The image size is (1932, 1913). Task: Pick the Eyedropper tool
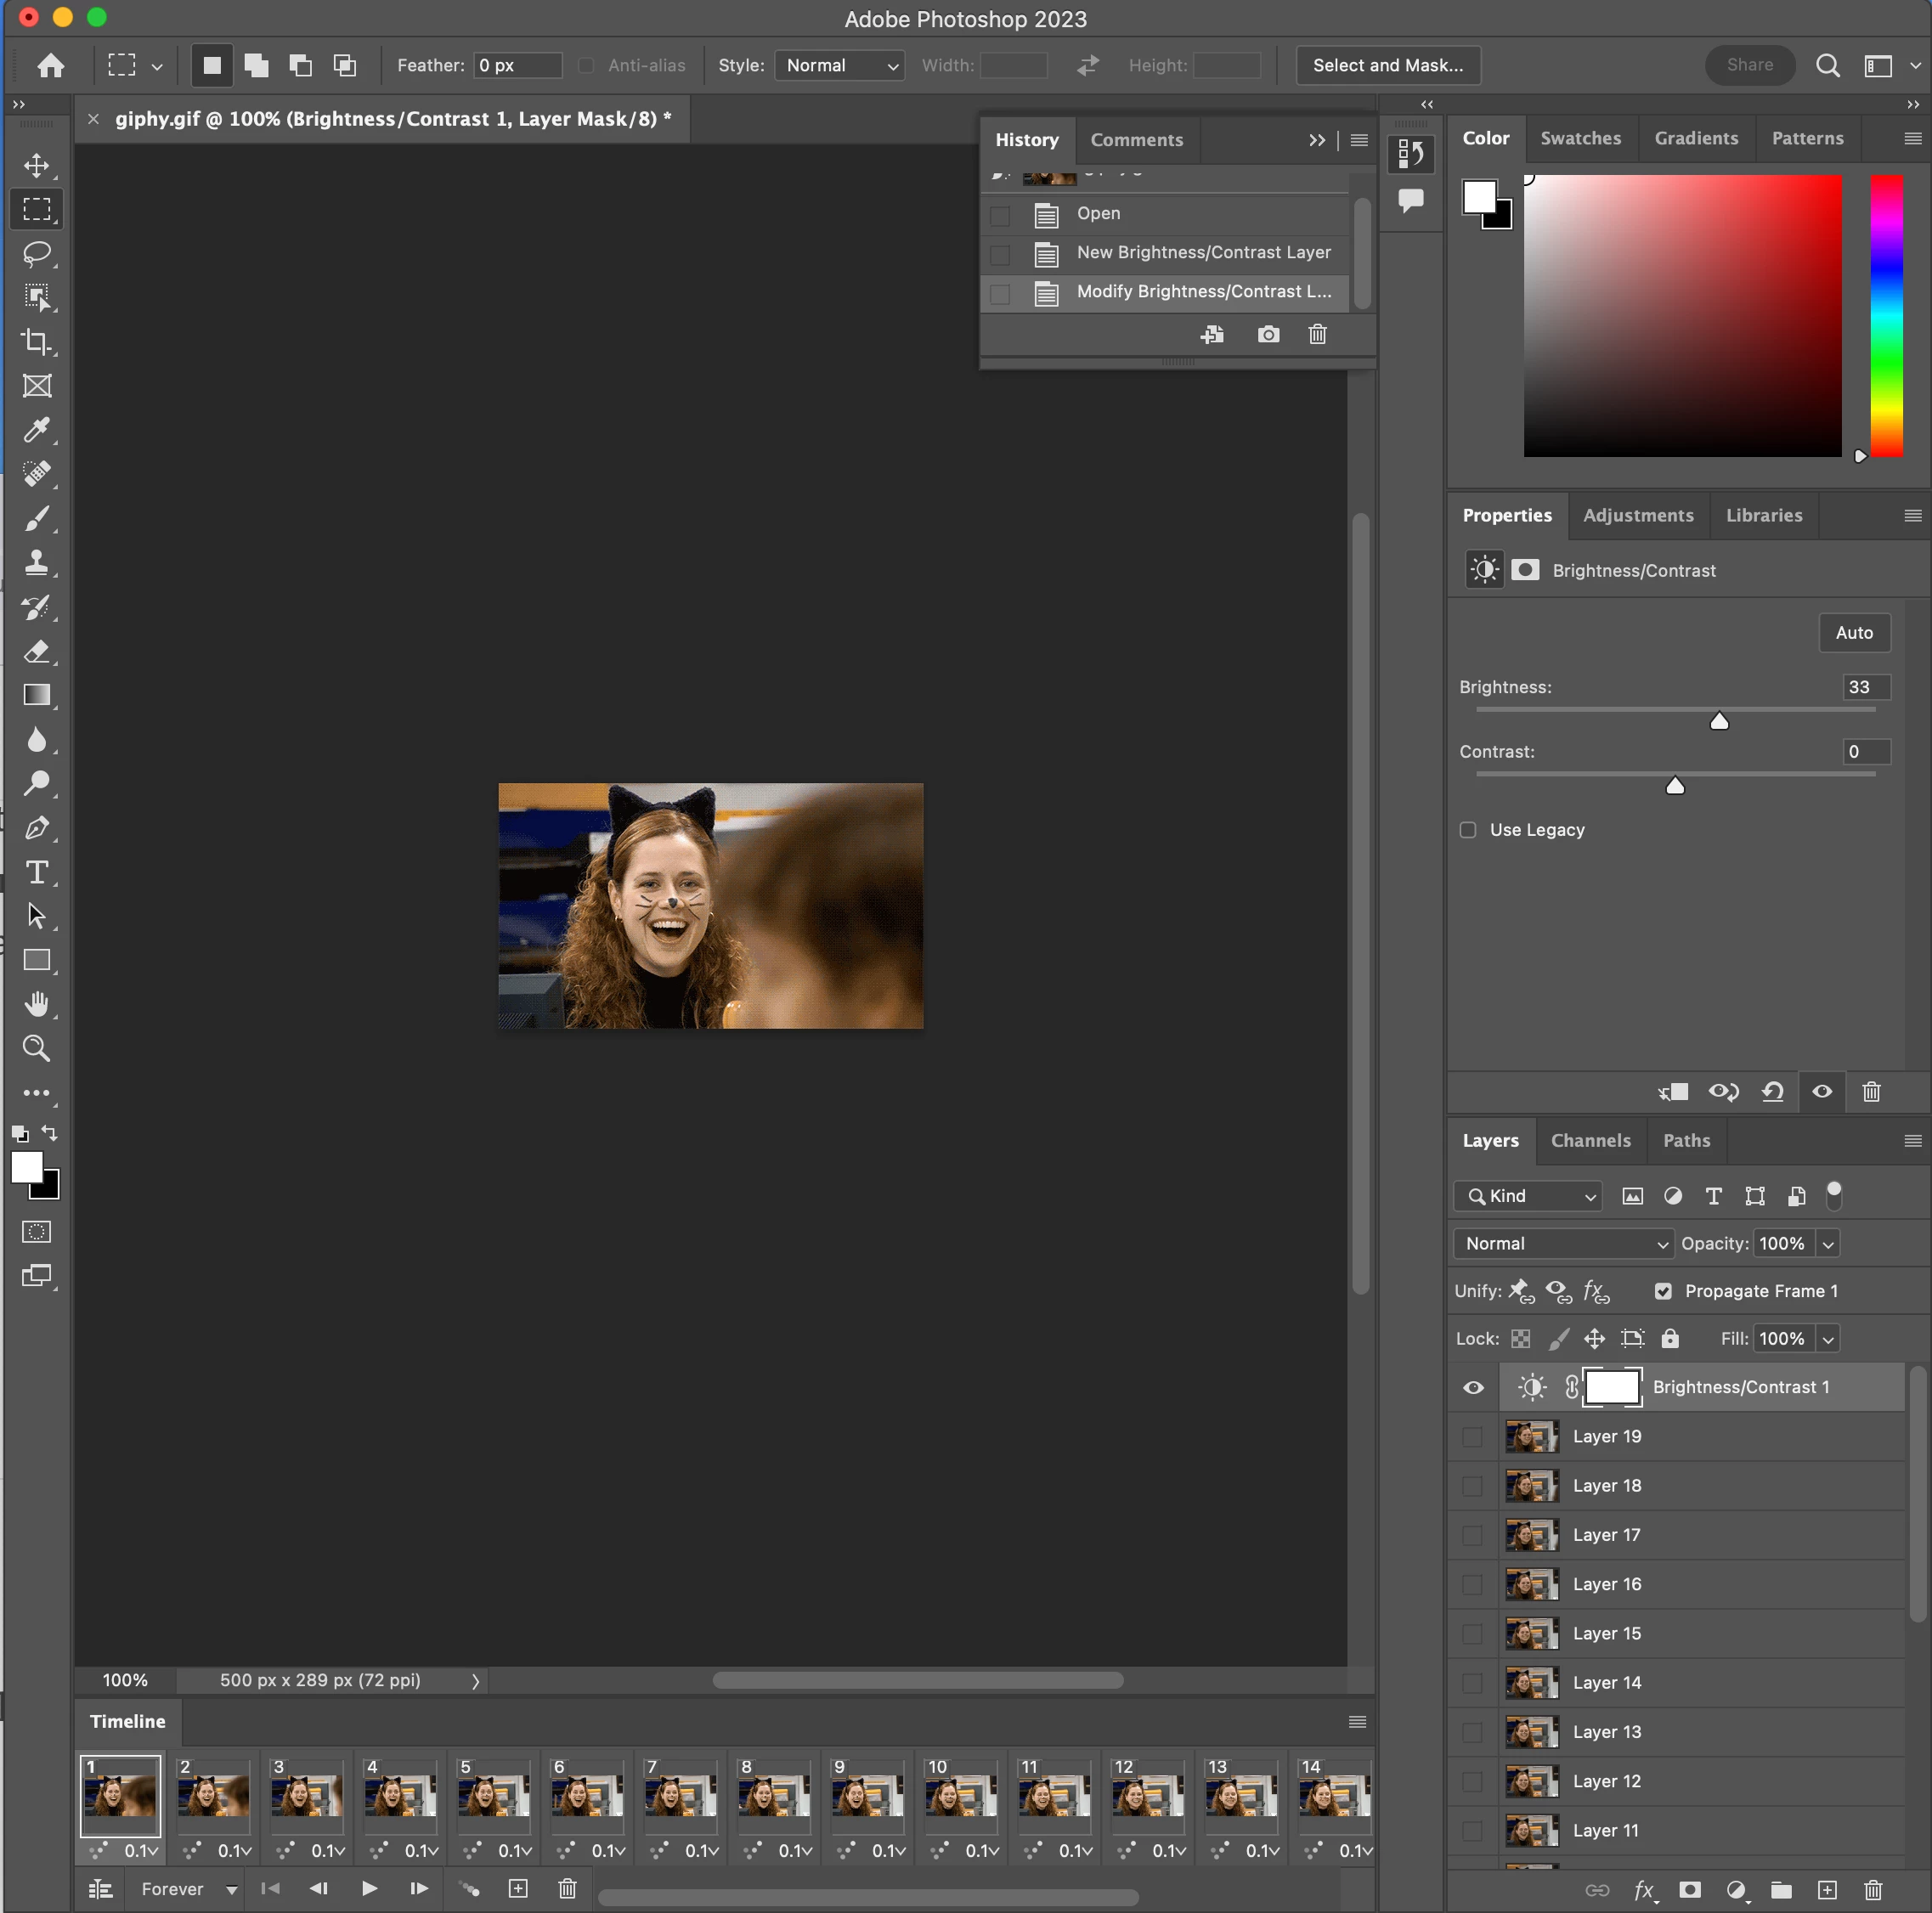37,430
